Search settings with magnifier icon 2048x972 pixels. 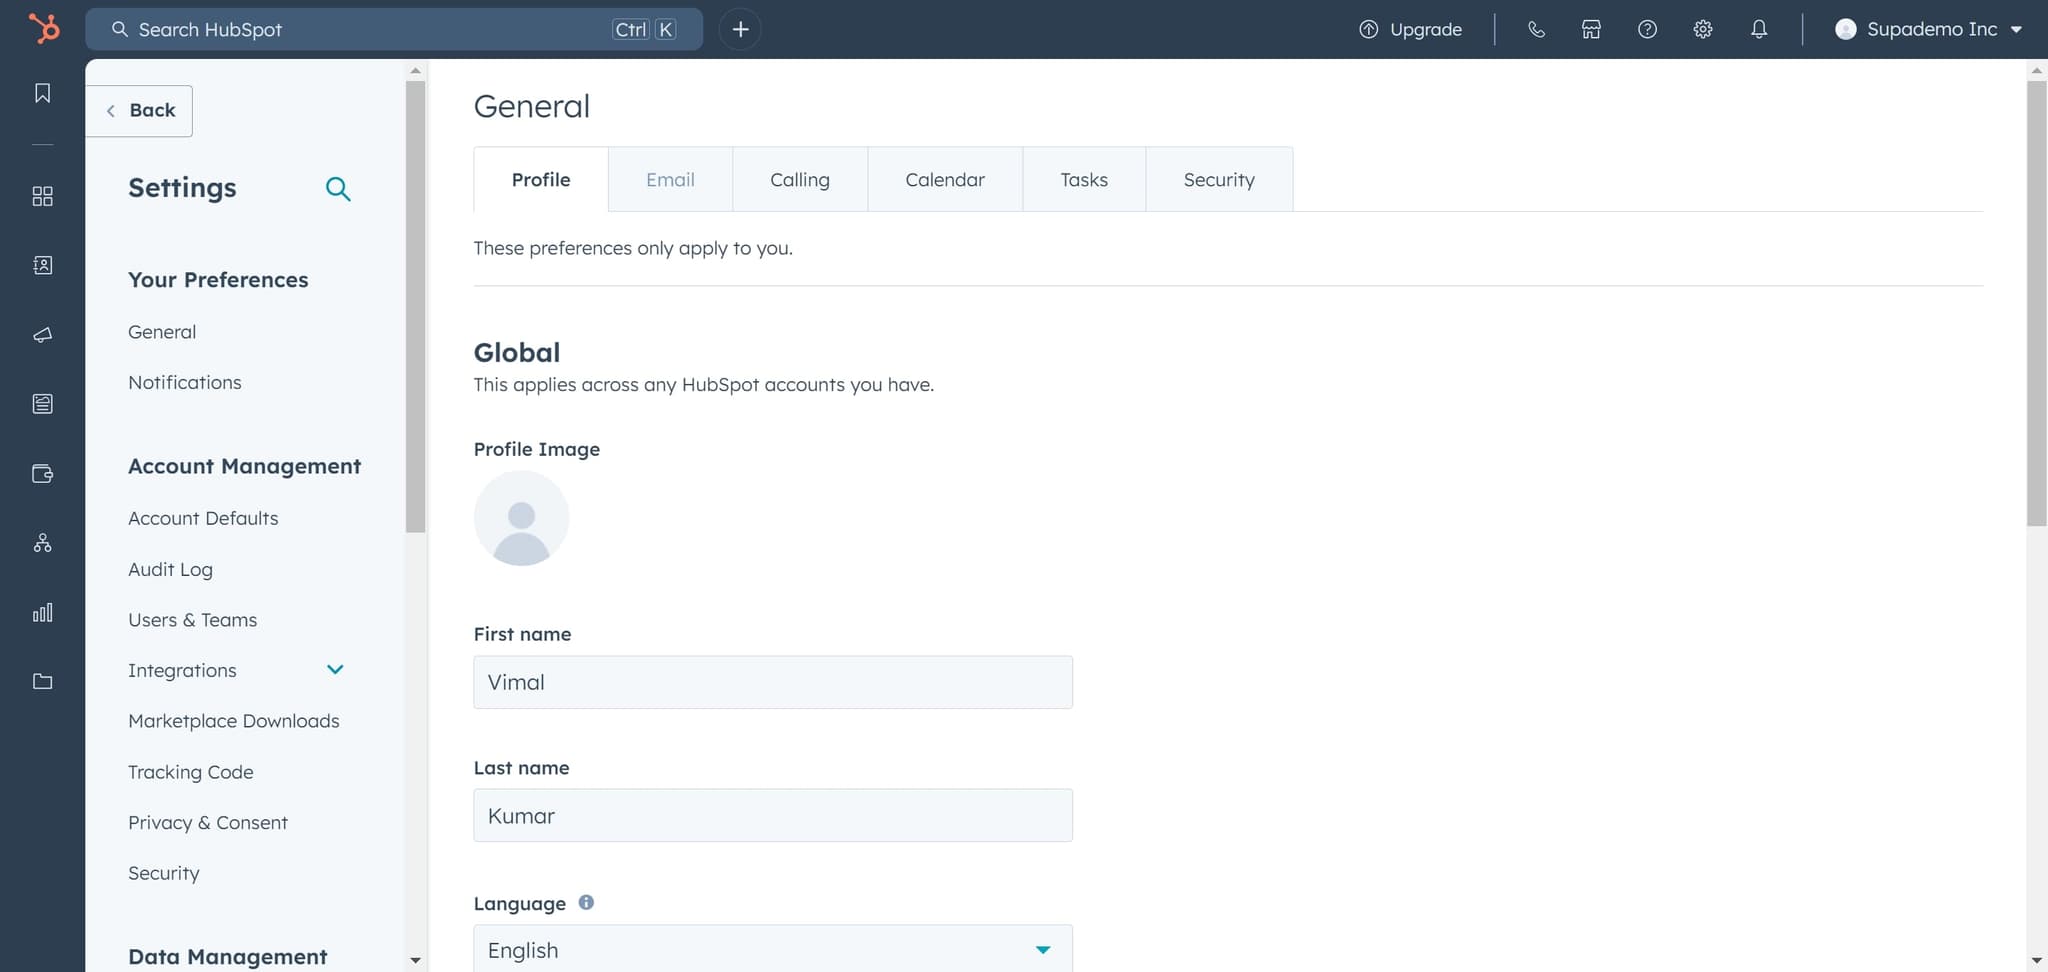coord(338,189)
